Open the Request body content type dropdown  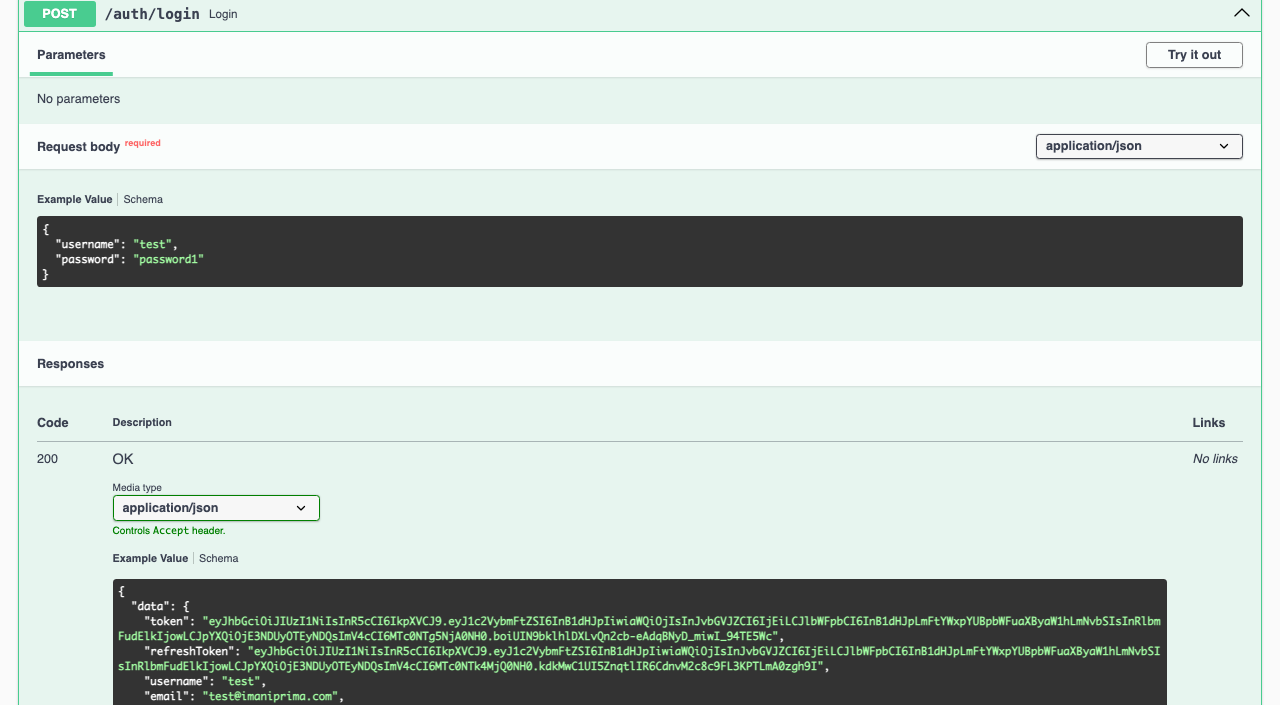click(1138, 146)
